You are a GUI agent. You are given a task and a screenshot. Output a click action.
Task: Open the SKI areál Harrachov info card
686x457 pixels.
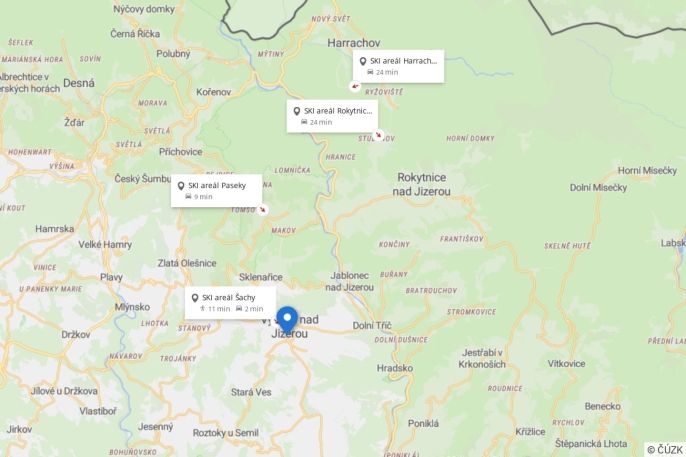(399, 66)
